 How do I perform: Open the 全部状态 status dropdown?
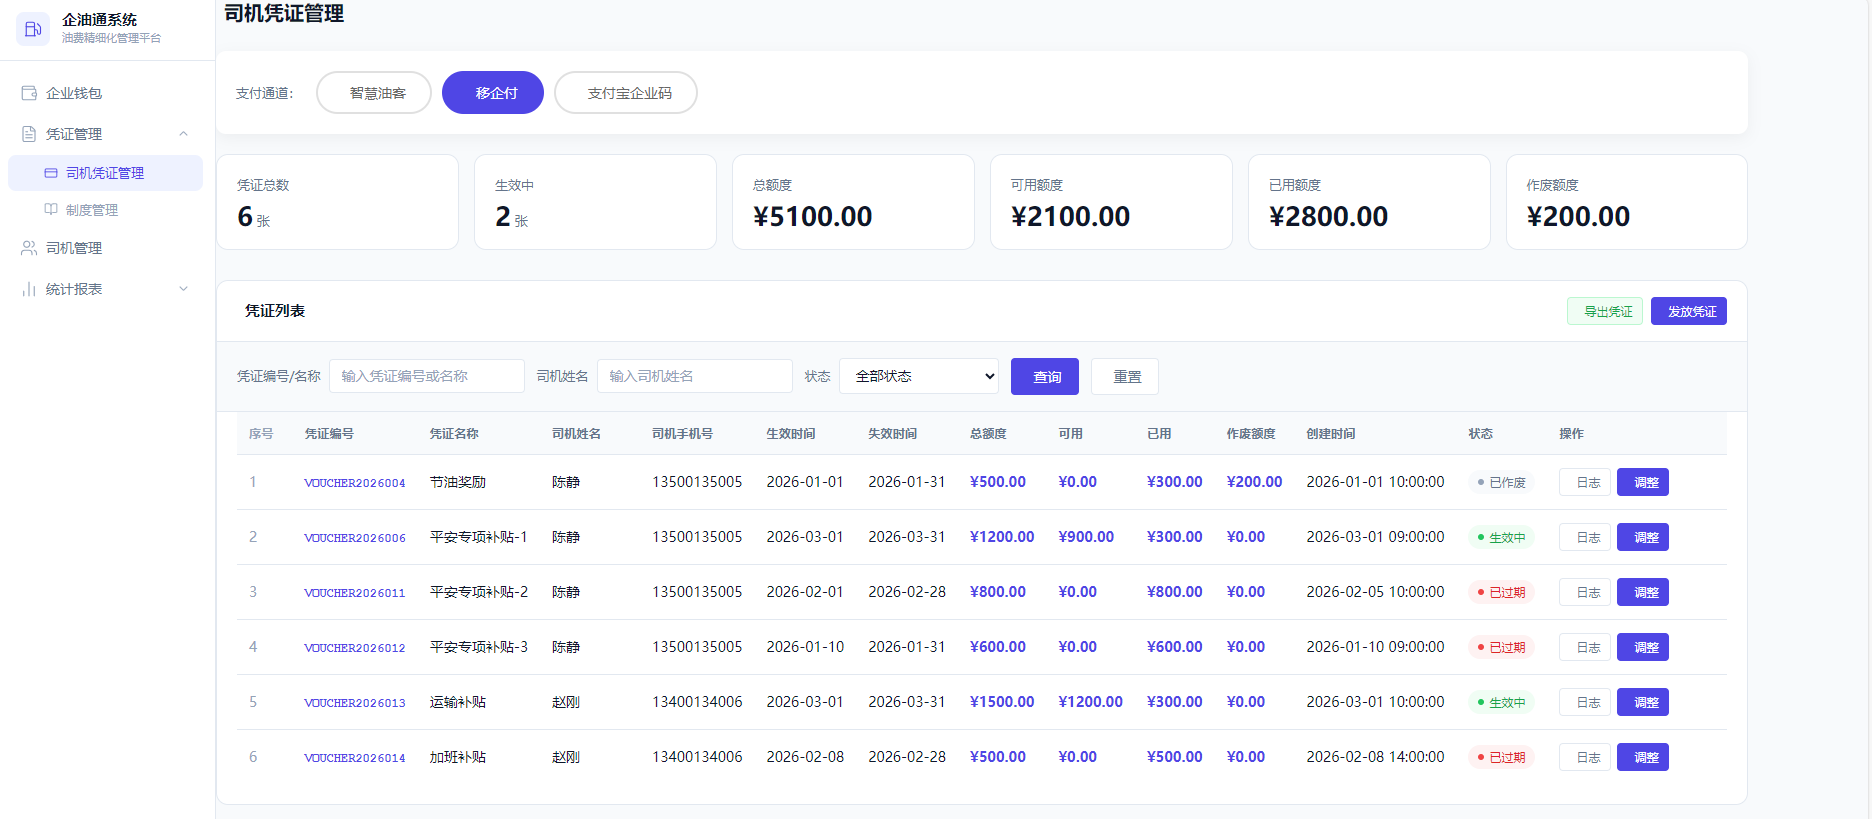point(919,376)
